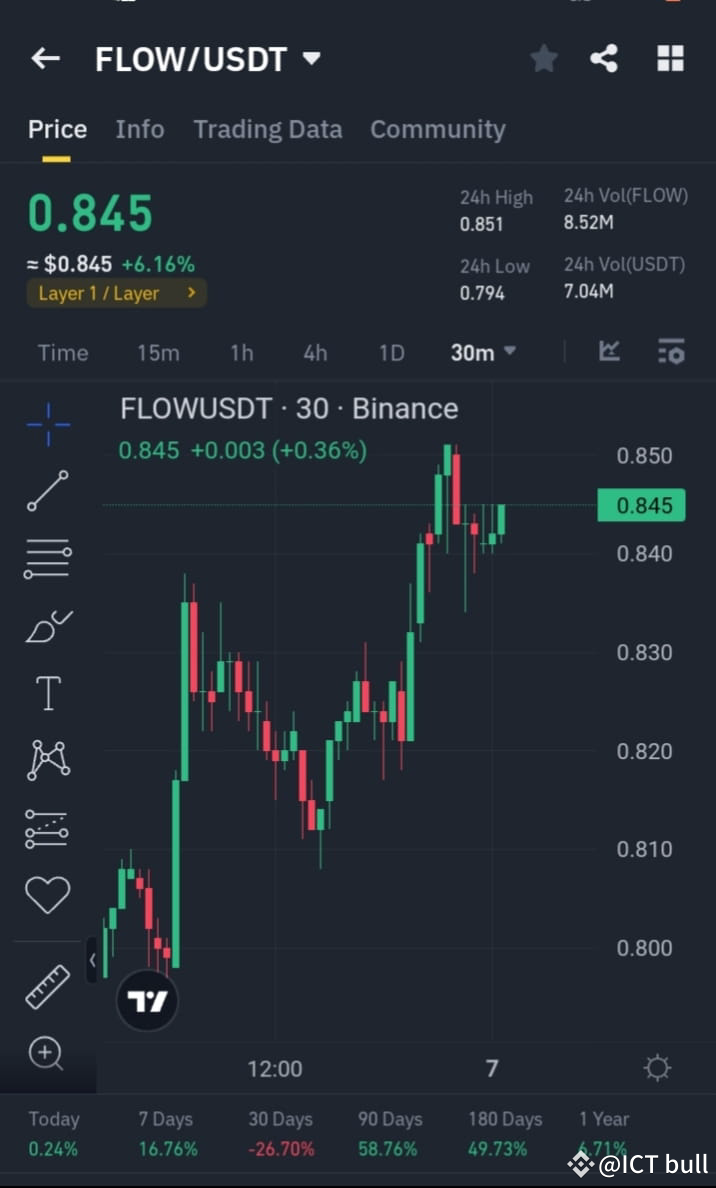Select the Crosshair cursor tool
This screenshot has height=1188, width=716.
pyautogui.click(x=47, y=424)
